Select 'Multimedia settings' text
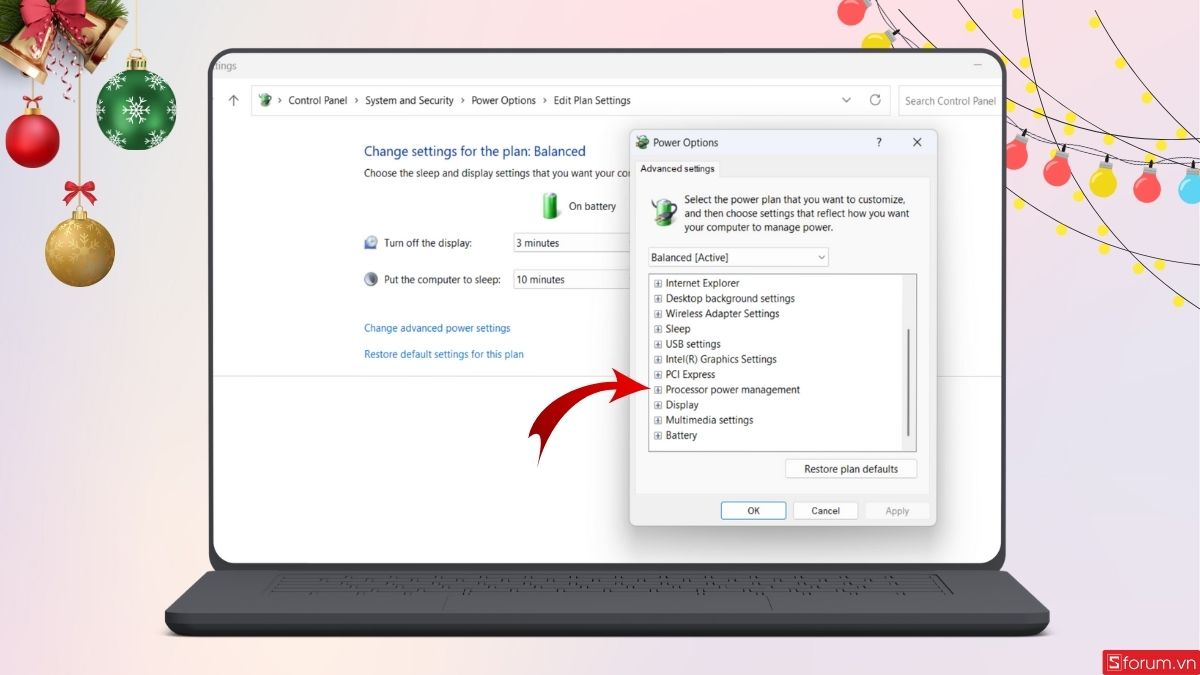This screenshot has height=675, width=1200. [709, 420]
